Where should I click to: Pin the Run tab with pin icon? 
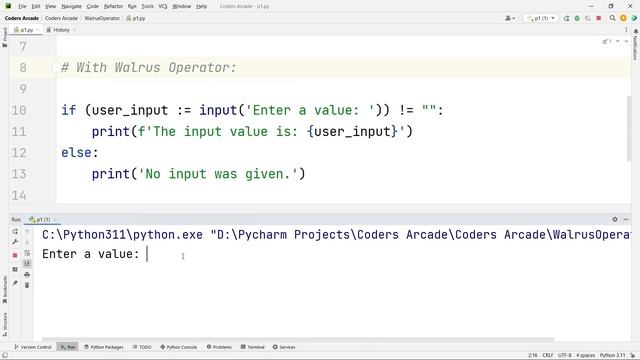click(15, 283)
